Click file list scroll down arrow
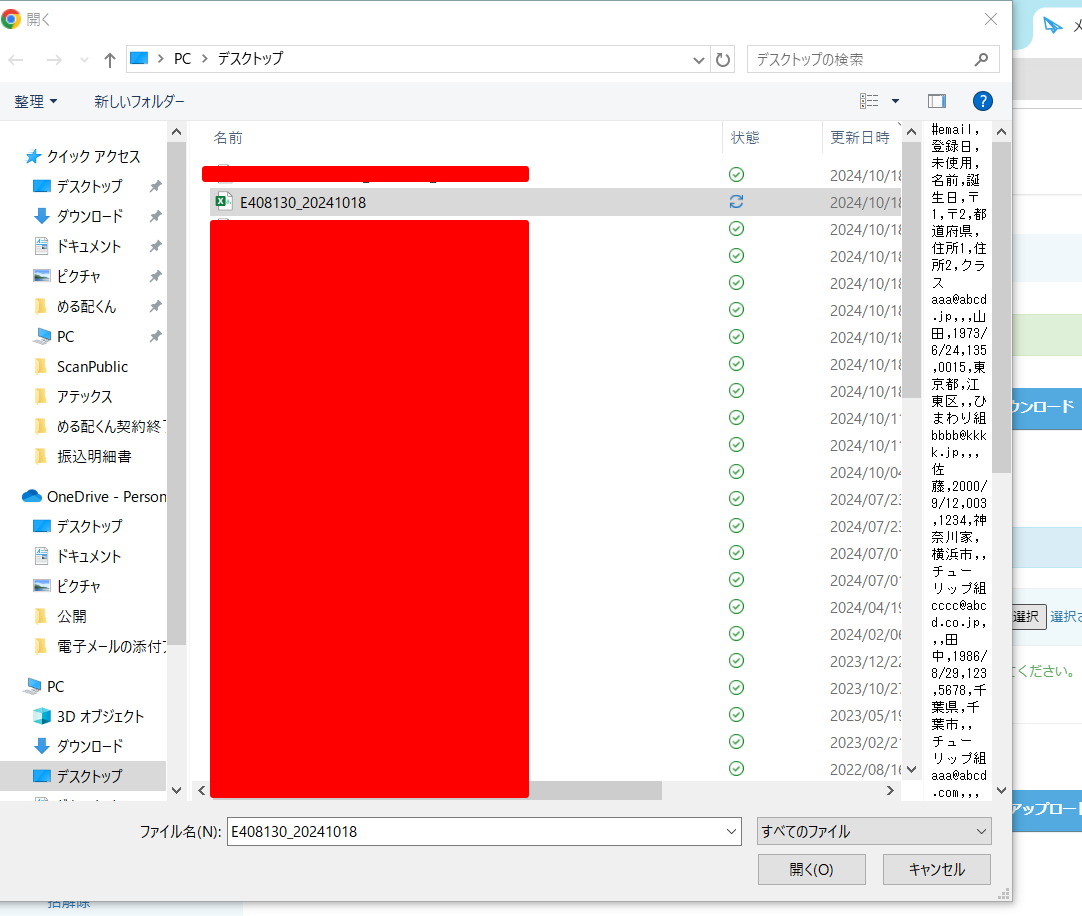Screen dimensions: 1082x916 912,769
